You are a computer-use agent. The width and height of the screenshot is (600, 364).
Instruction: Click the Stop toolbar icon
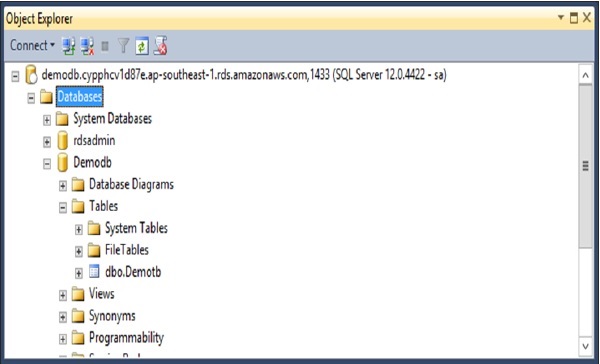[x=104, y=46]
